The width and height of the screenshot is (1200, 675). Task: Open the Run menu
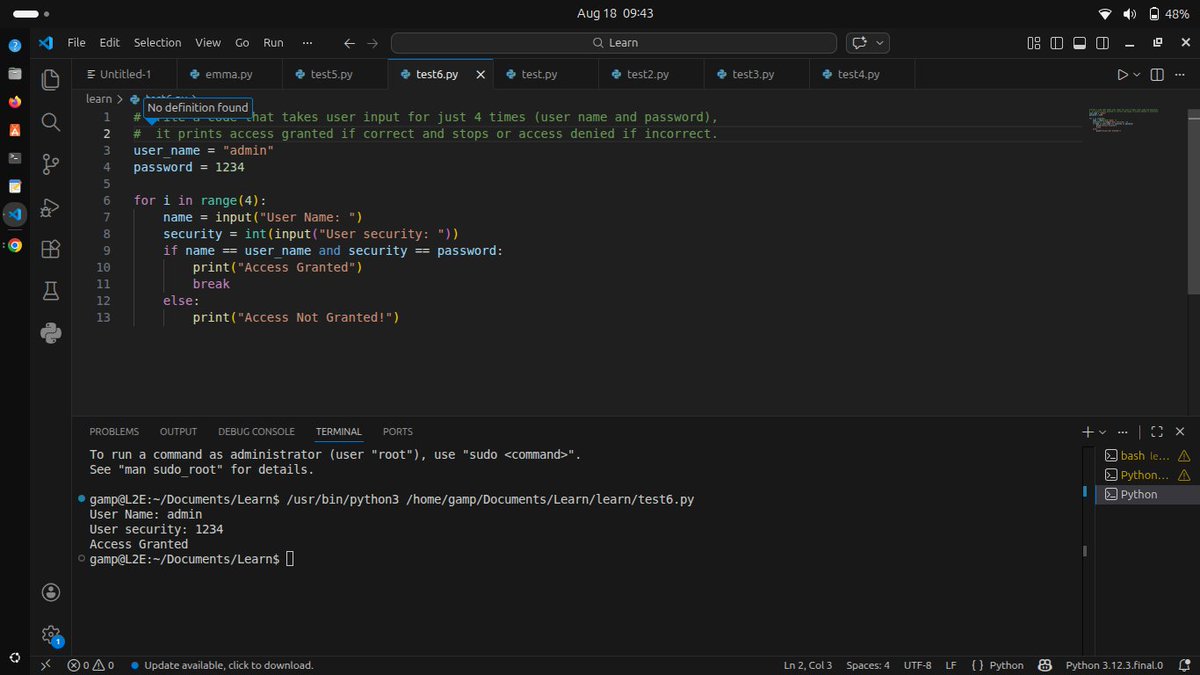click(x=273, y=43)
